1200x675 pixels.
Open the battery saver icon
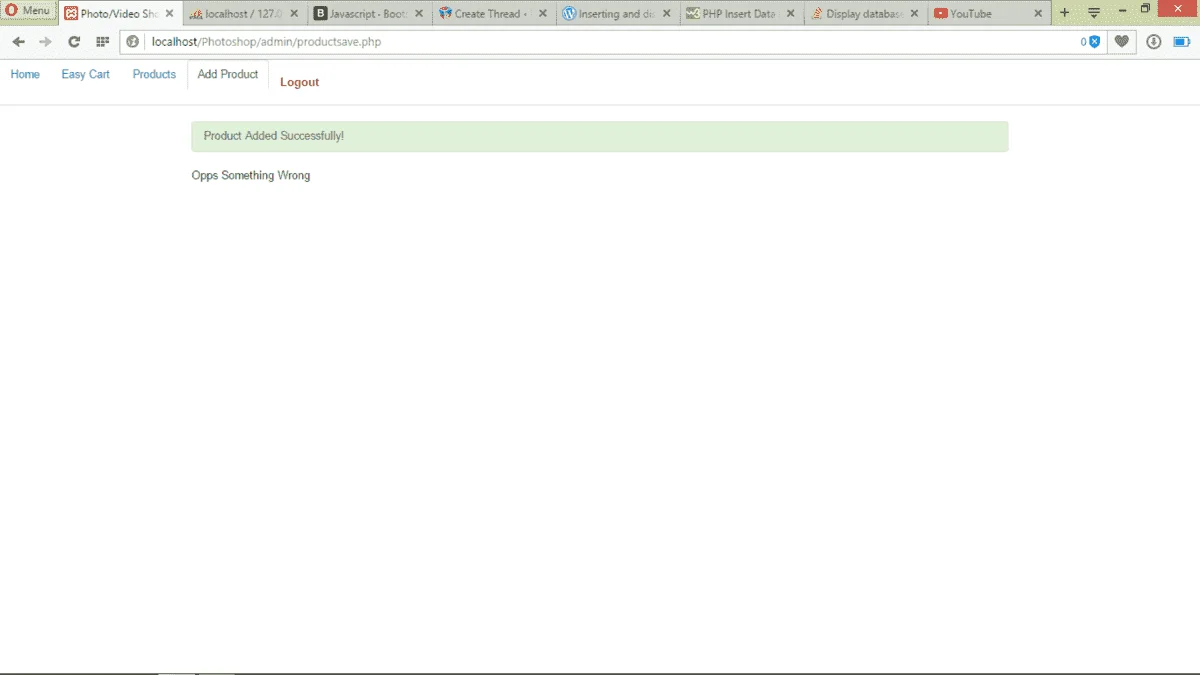(1182, 42)
